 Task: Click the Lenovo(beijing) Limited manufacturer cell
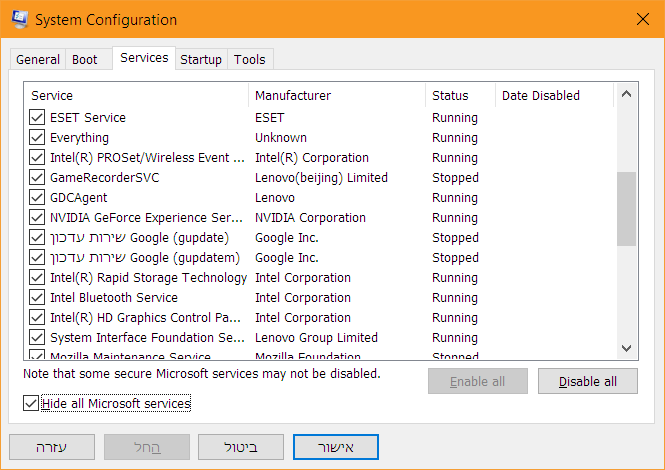point(321,178)
